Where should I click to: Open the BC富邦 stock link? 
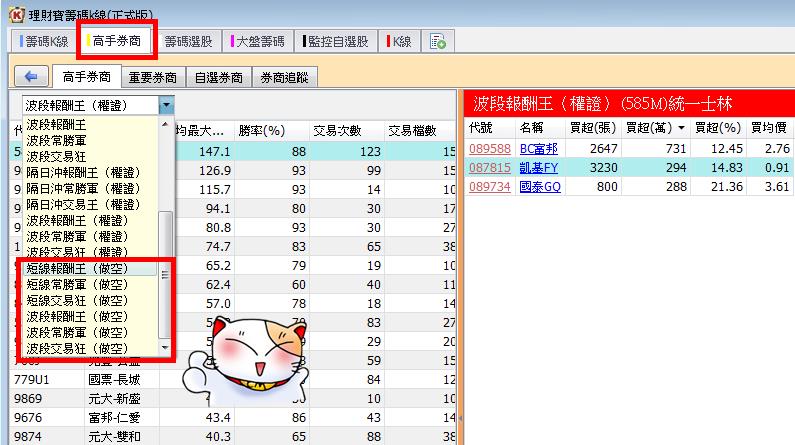pyautogui.click(x=538, y=149)
